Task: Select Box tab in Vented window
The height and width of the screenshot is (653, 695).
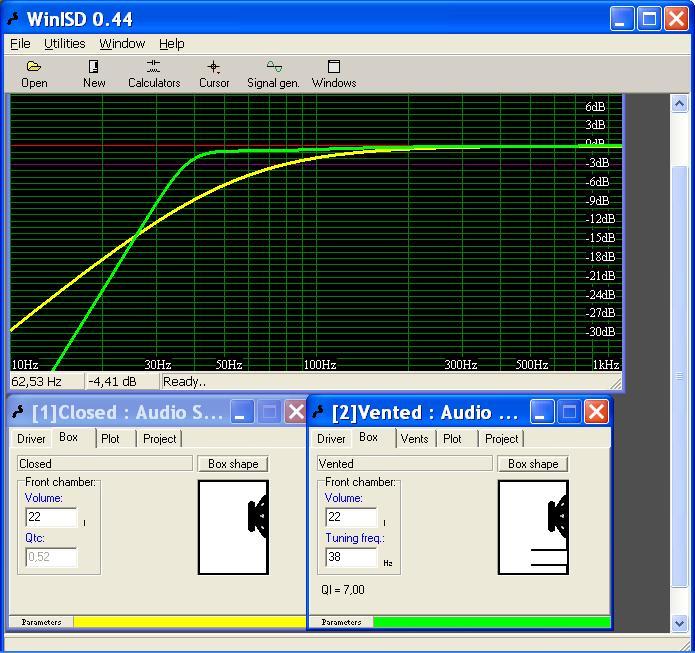Action: point(369,438)
